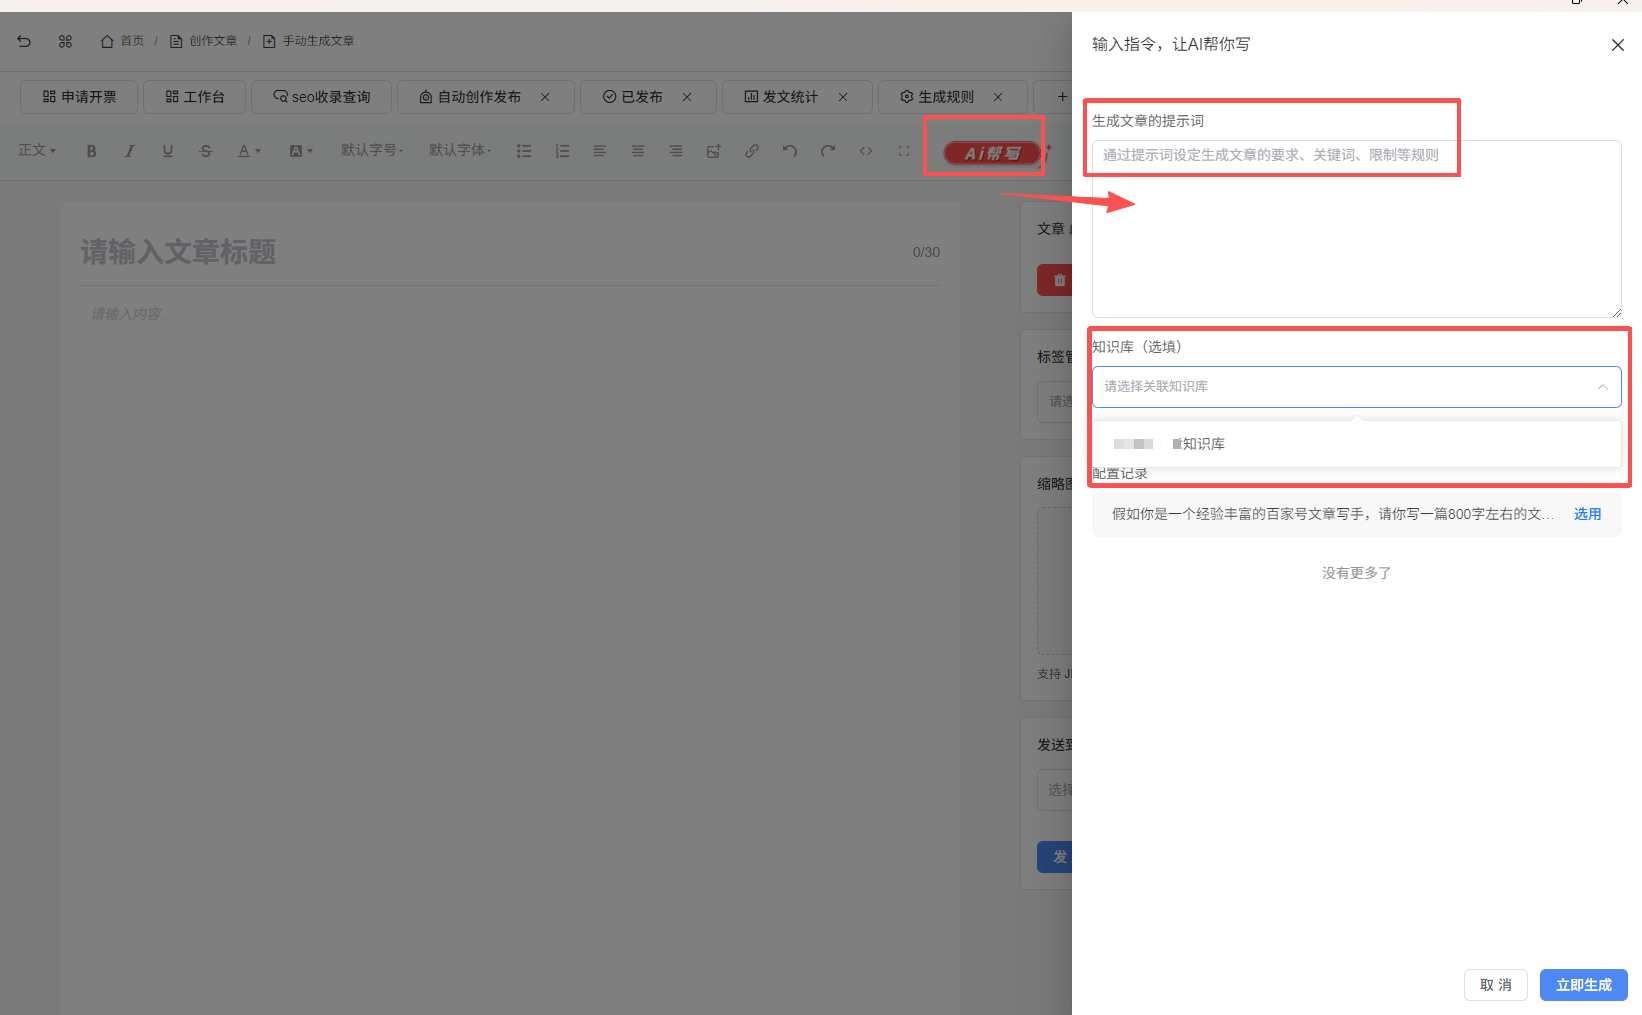Expand the 请选择关联知识库 dropdown
The height and width of the screenshot is (1015, 1642).
1355,387
